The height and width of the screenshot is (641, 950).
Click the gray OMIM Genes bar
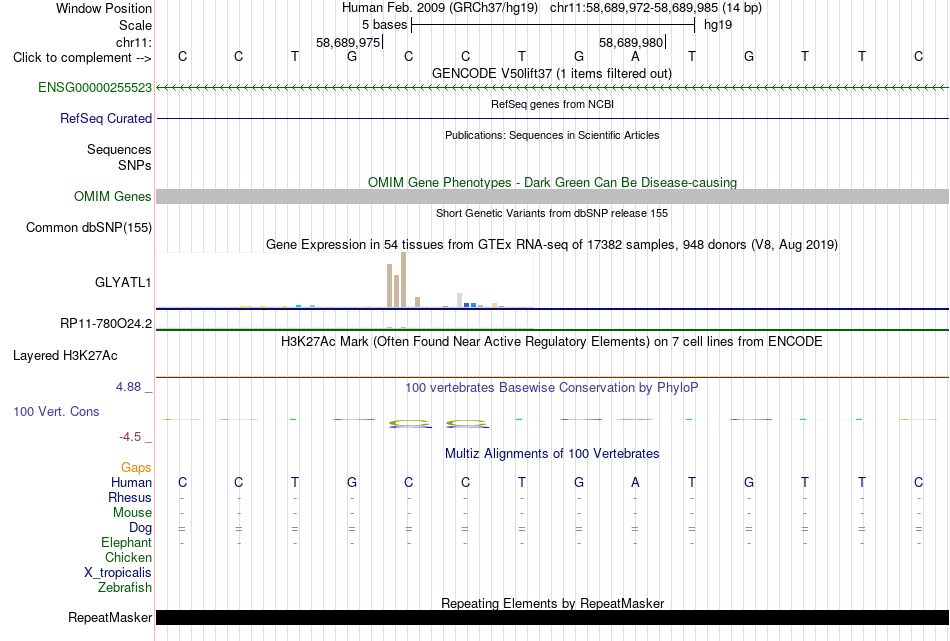(552, 196)
